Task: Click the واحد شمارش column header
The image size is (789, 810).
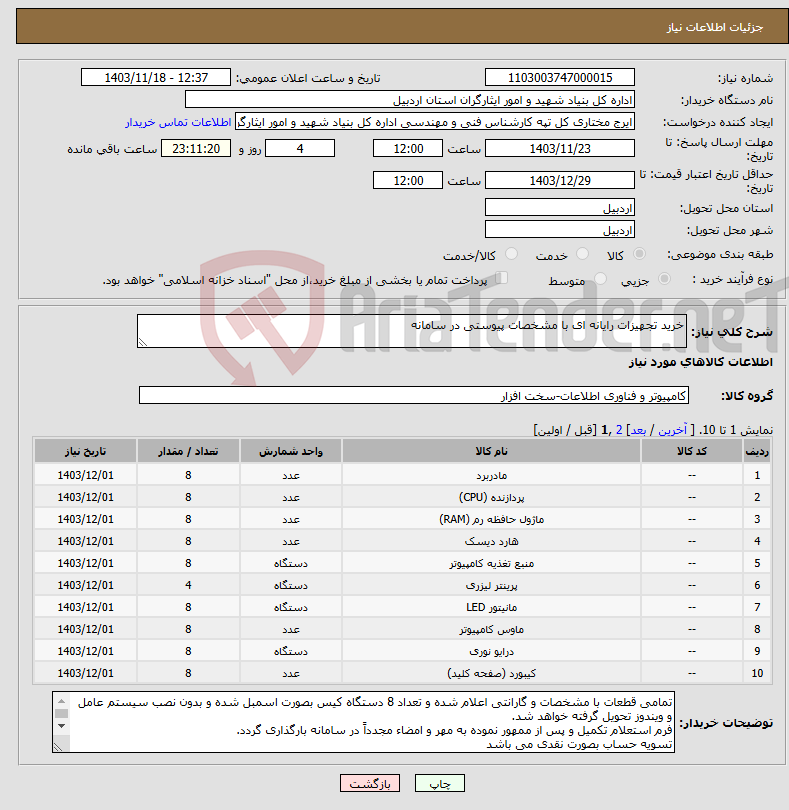Action: [x=290, y=451]
